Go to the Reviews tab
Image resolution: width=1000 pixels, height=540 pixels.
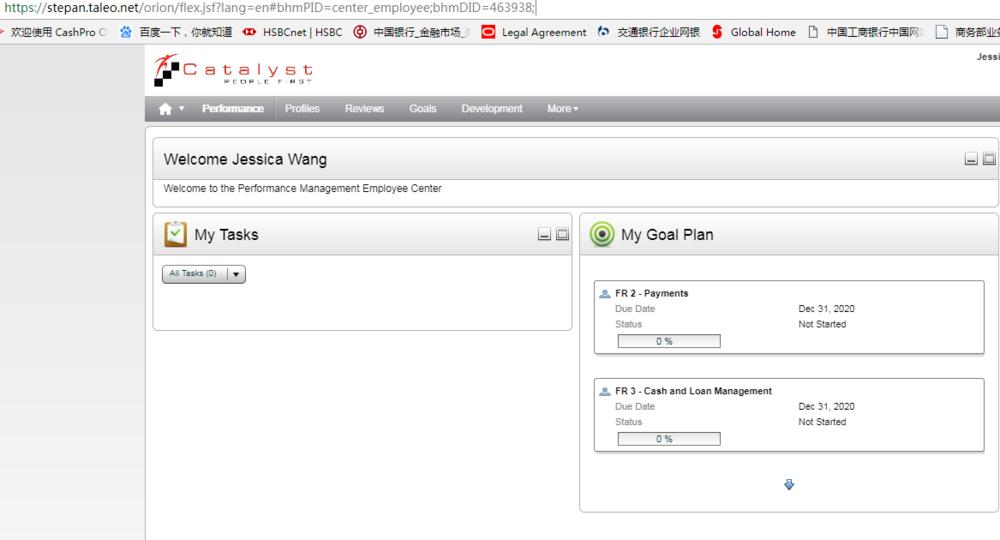point(364,108)
